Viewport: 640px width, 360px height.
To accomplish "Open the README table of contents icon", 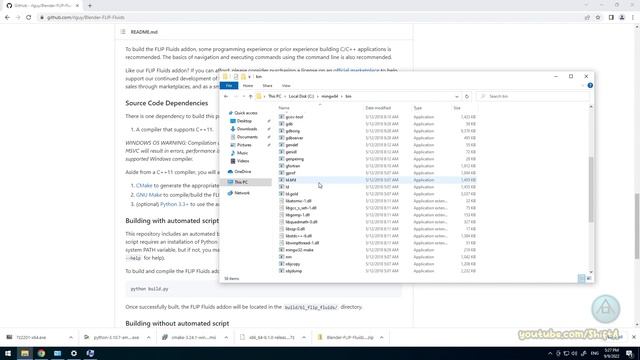I will (x=123, y=32).
